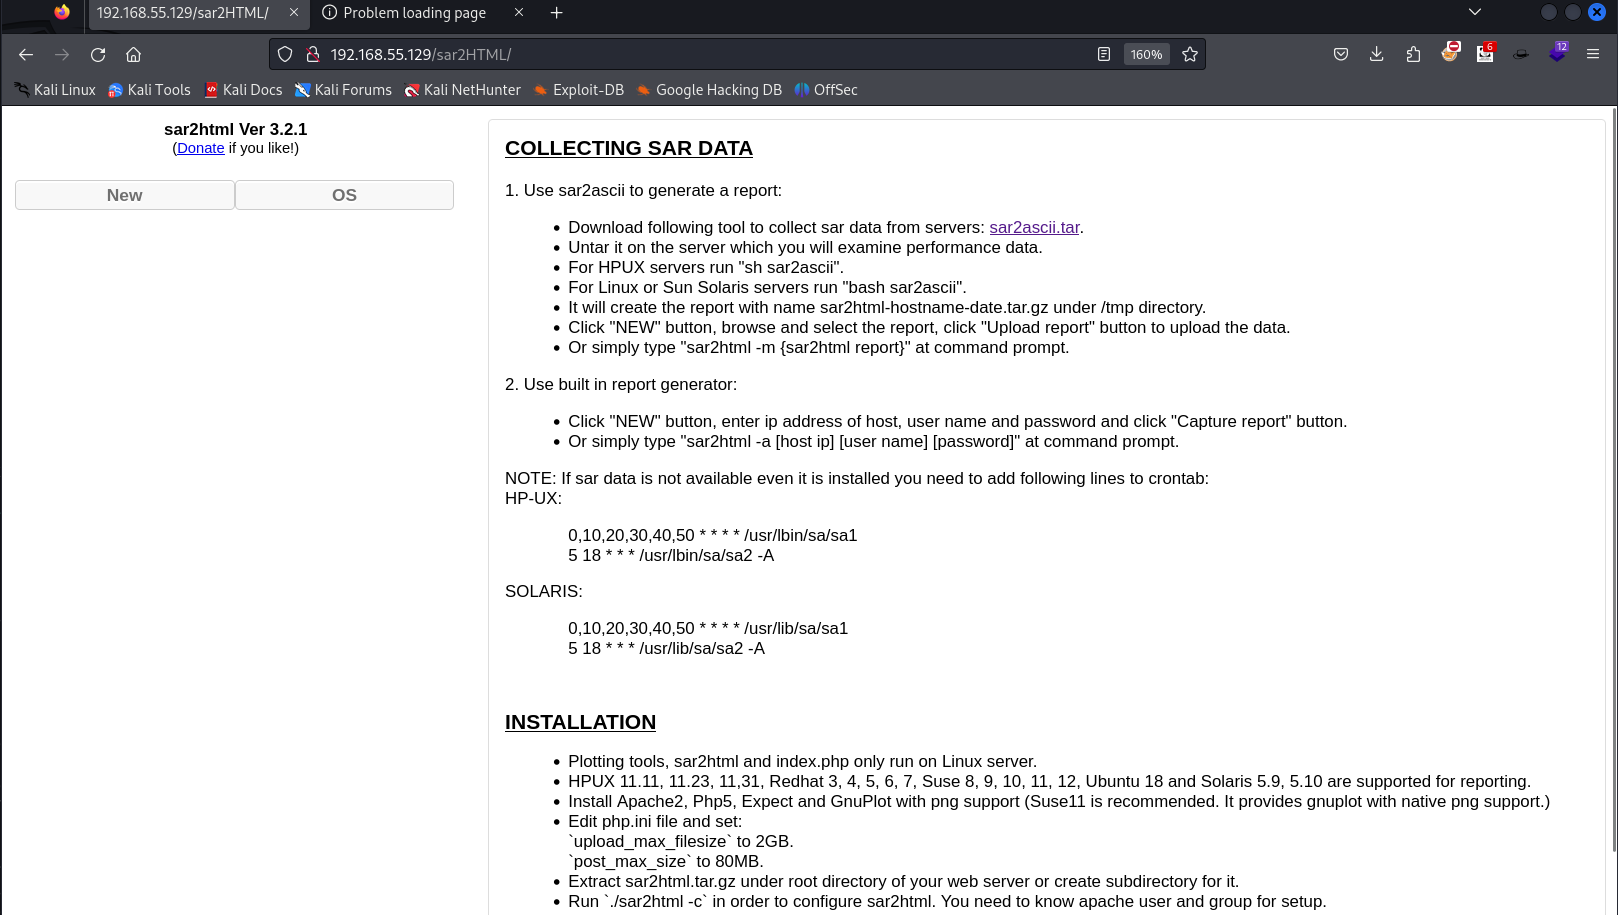Download the sar2ascii.tar link
This screenshot has width=1618, height=915.
[1034, 228]
